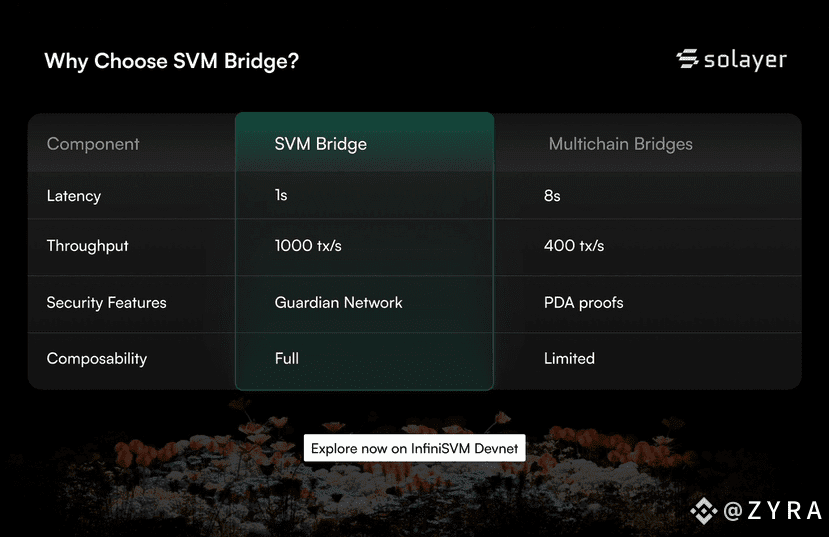
Task: Click the Limited composability cell
Action: (x=569, y=358)
